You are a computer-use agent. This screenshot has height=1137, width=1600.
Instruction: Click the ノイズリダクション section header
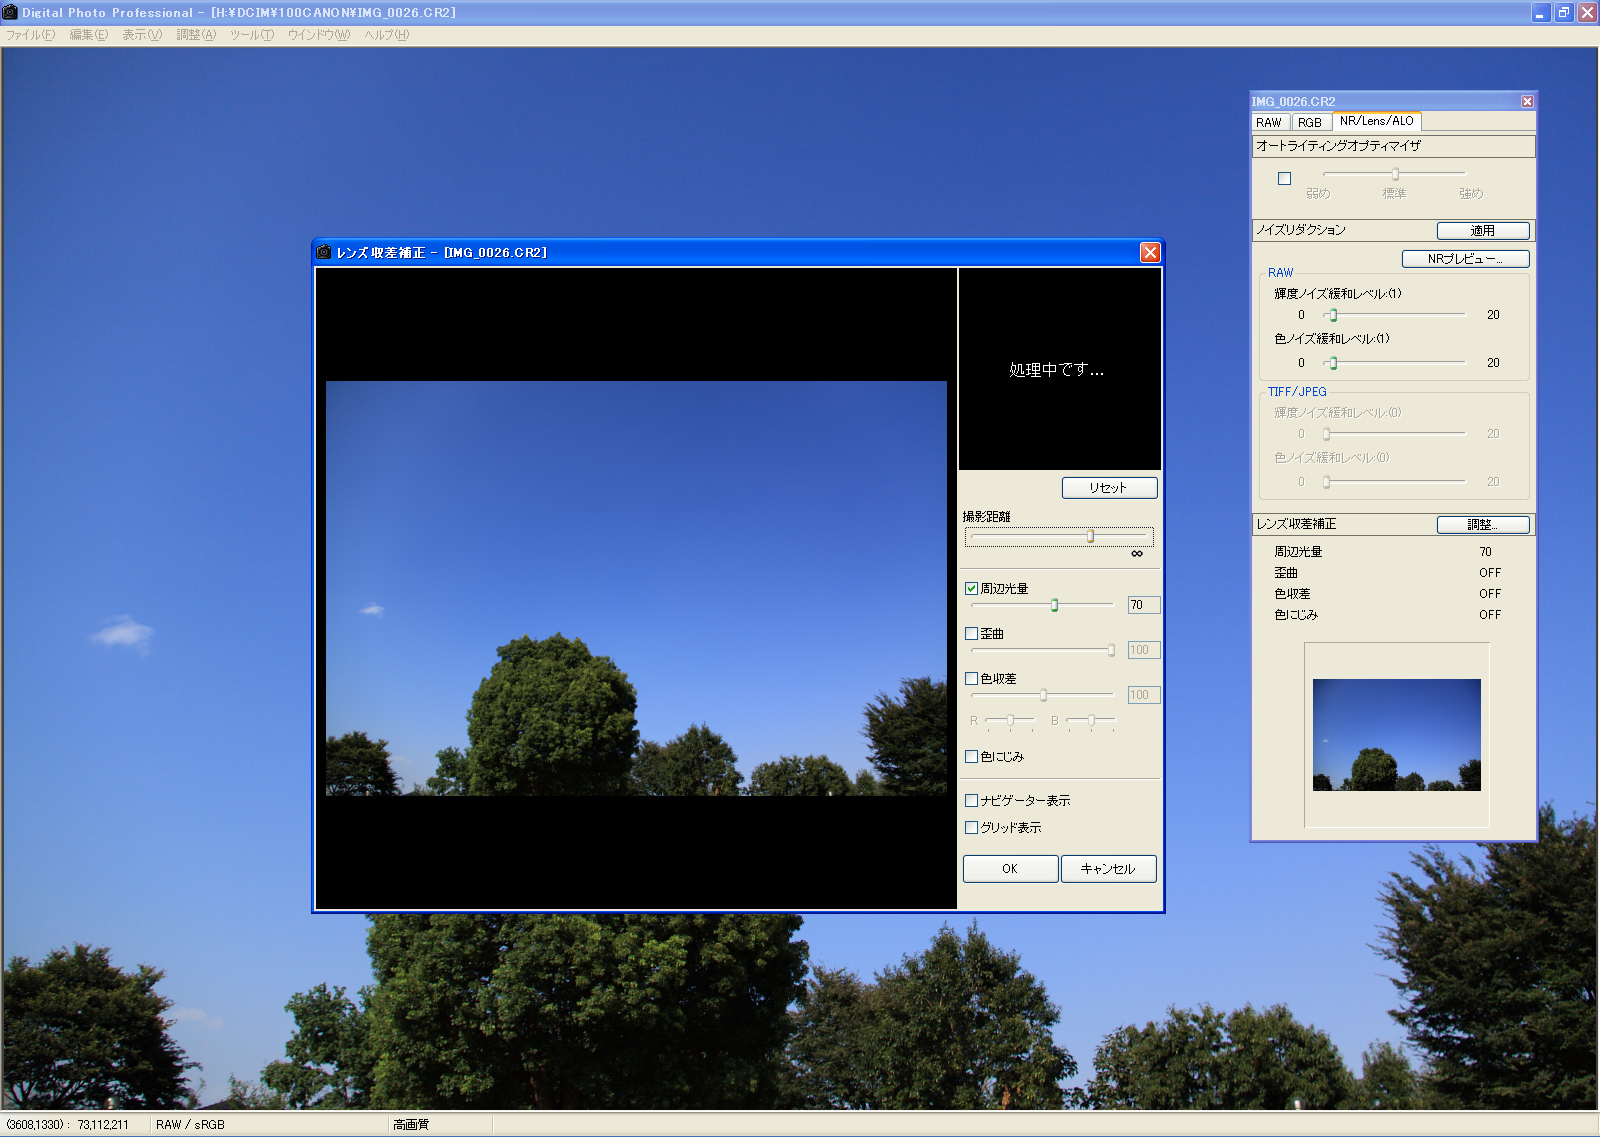point(1301,230)
